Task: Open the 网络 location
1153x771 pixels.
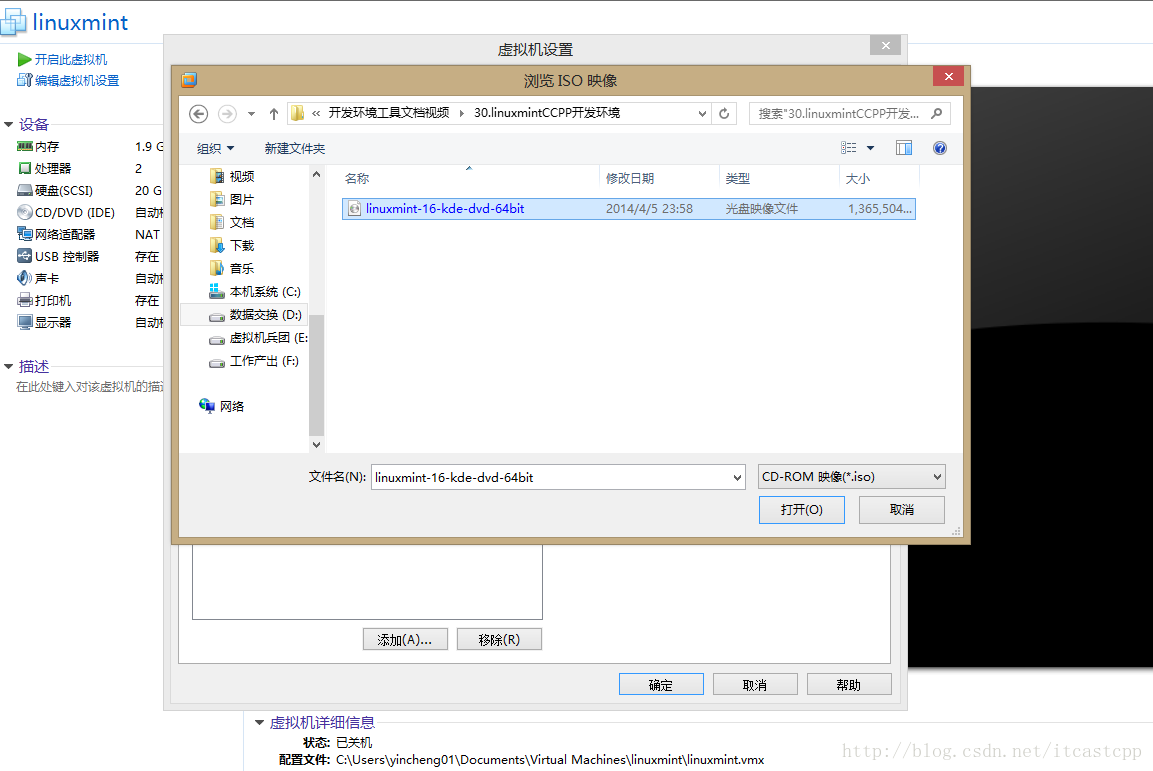Action: 221,406
